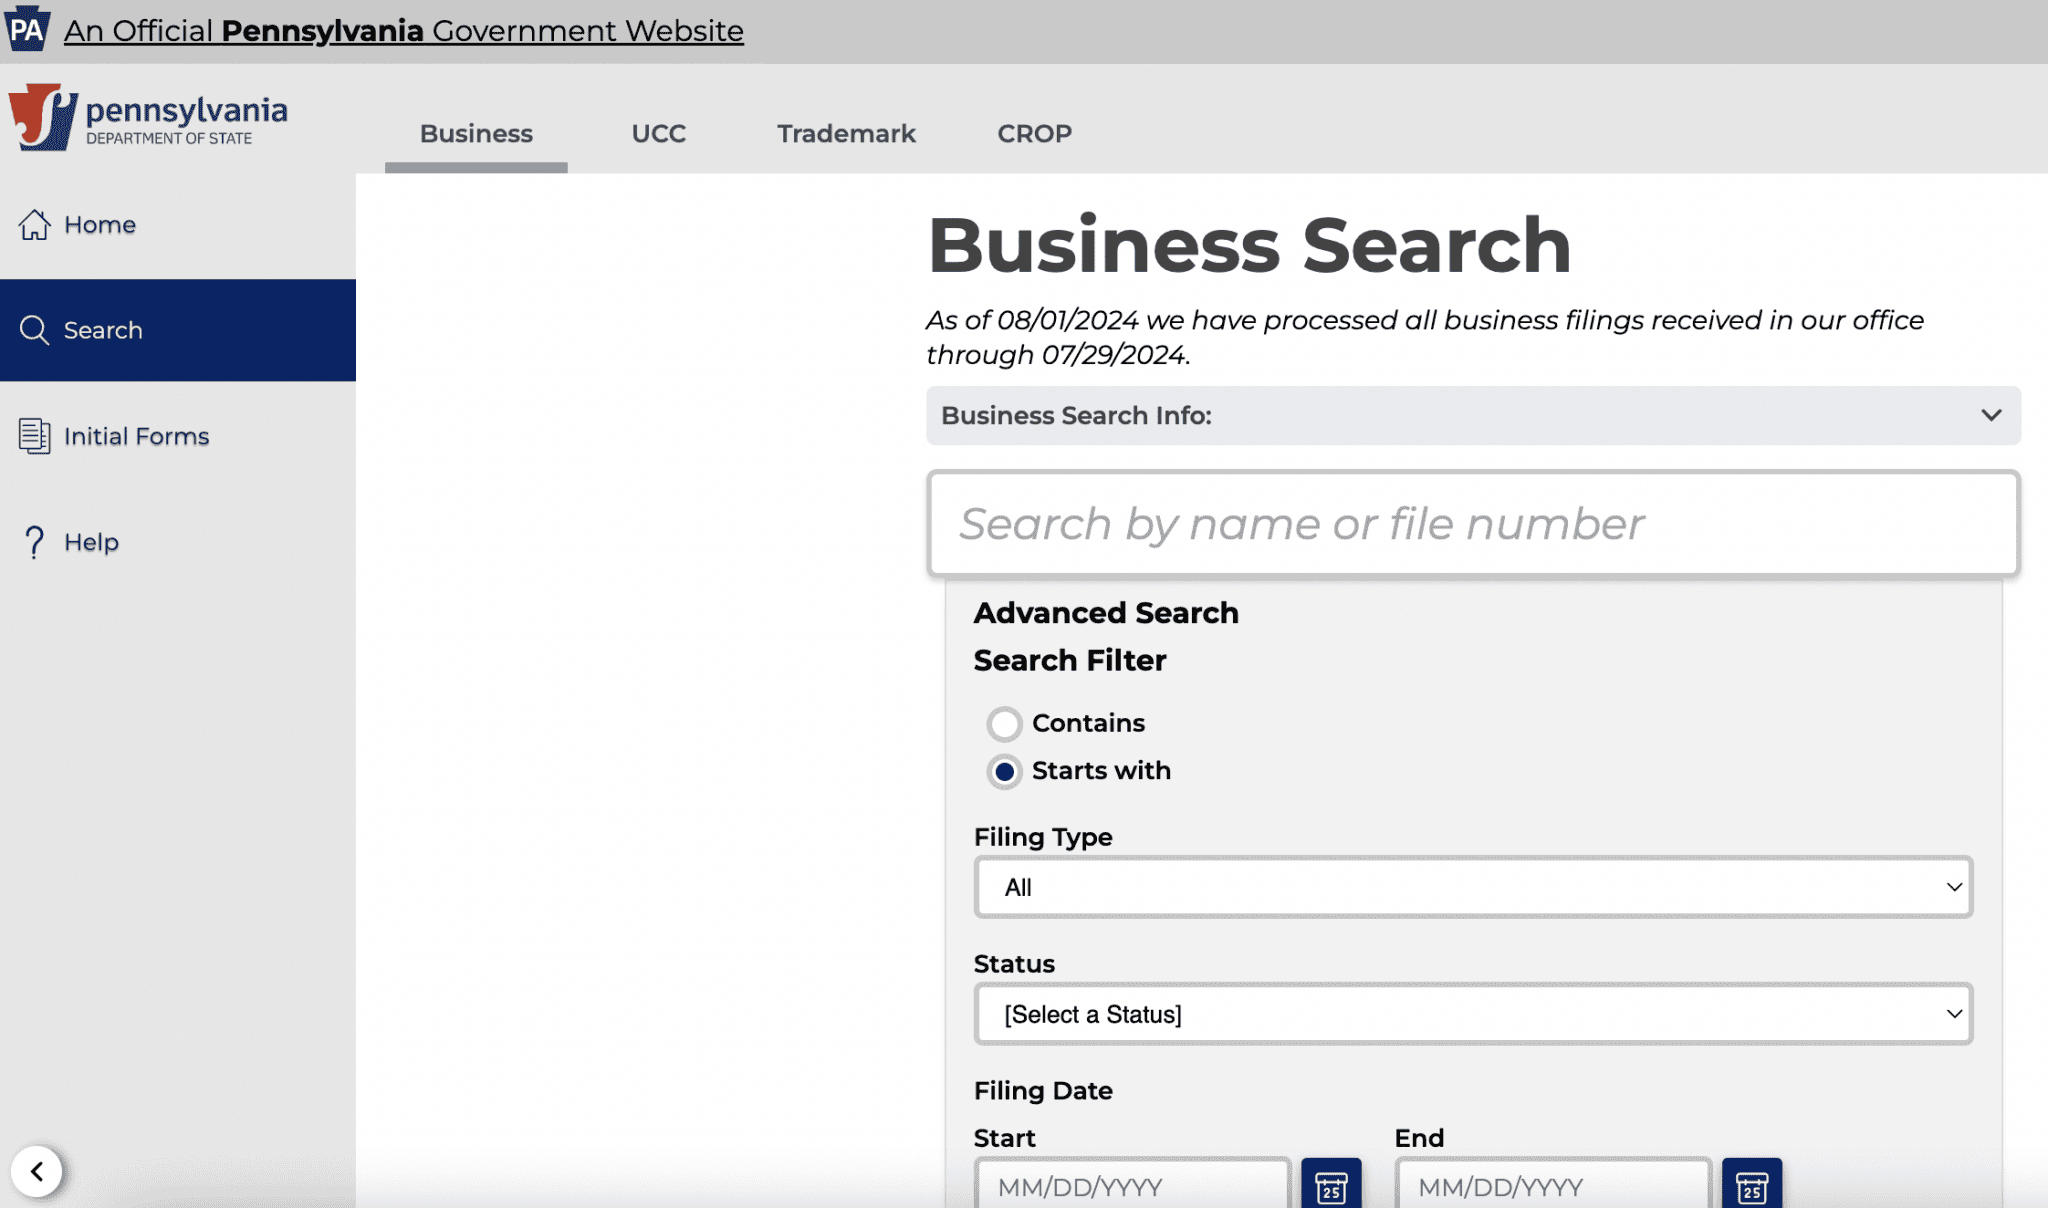The width and height of the screenshot is (2048, 1208).
Task: Click Official Pennsylvania Government Website link
Action: click(403, 31)
